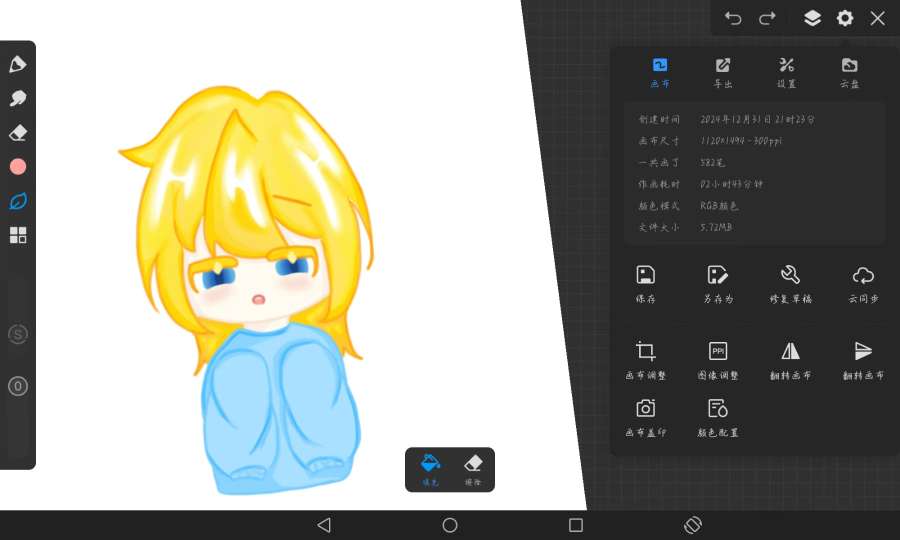The width and height of the screenshot is (900, 540).
Task: Click the 582笔 stroke count value
Action: (x=712, y=162)
